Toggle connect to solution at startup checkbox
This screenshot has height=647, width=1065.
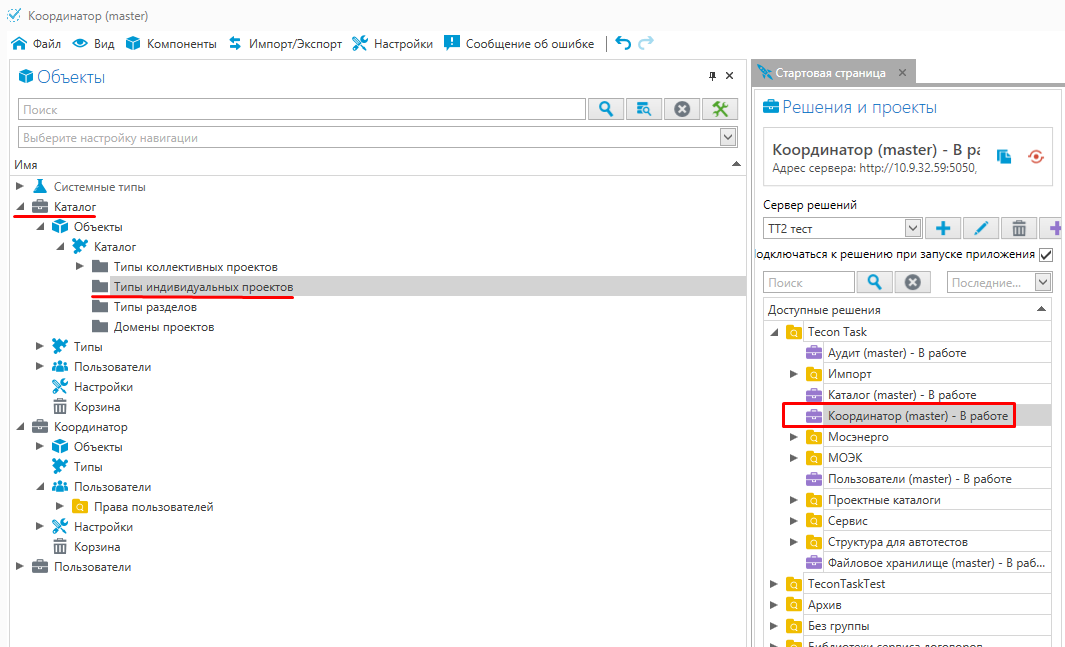1046,255
